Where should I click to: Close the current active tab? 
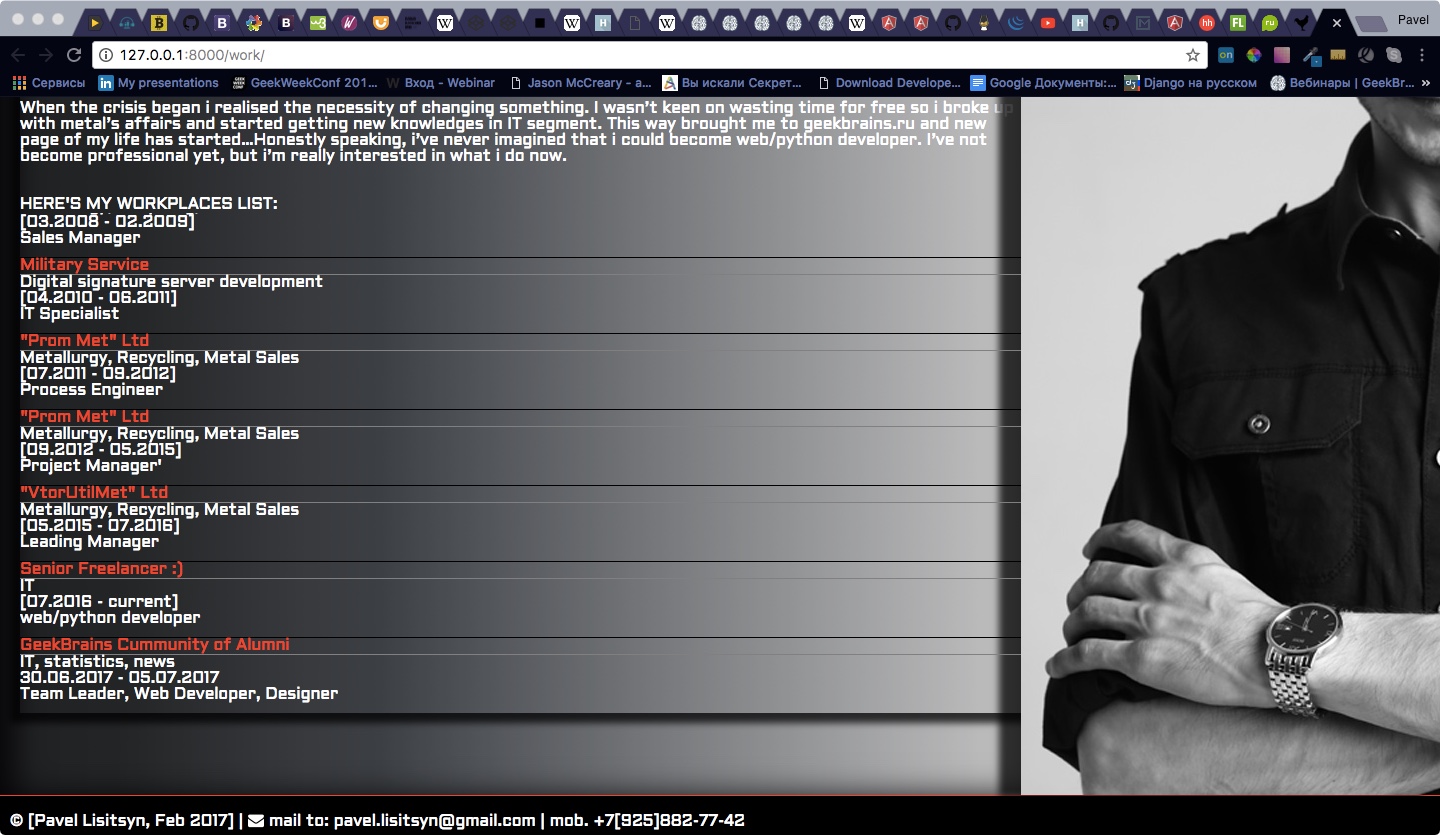1336,22
